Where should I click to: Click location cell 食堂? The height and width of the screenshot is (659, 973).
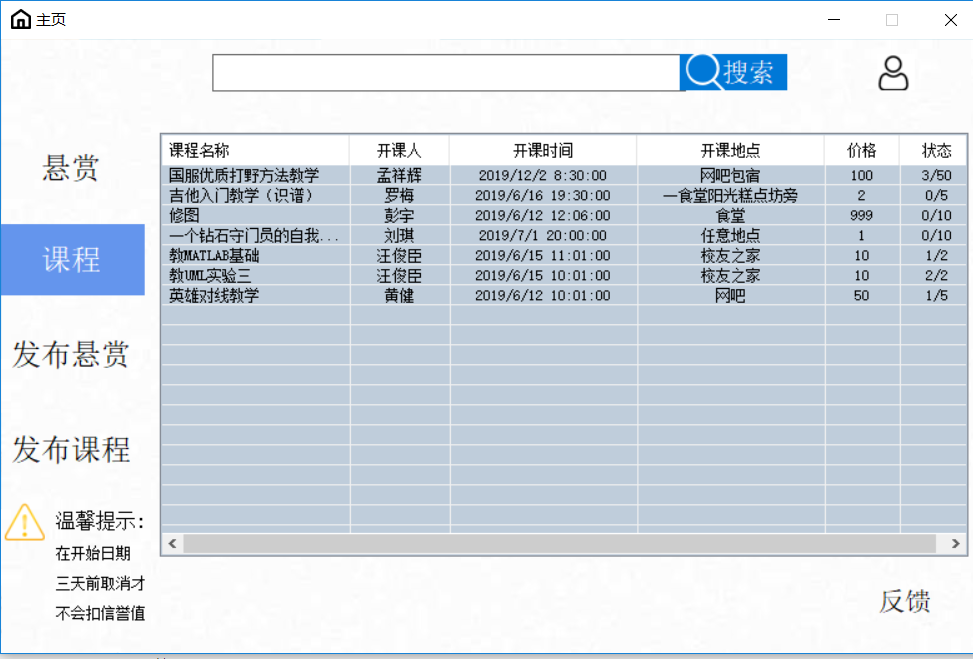tap(730, 215)
